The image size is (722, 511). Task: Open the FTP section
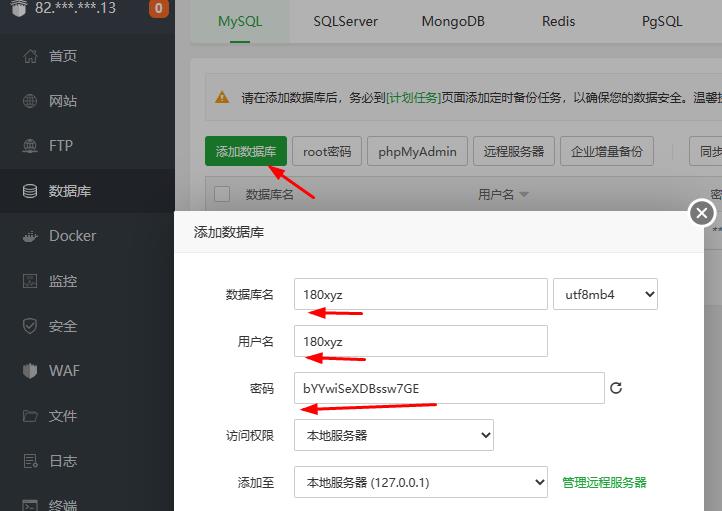pos(61,145)
